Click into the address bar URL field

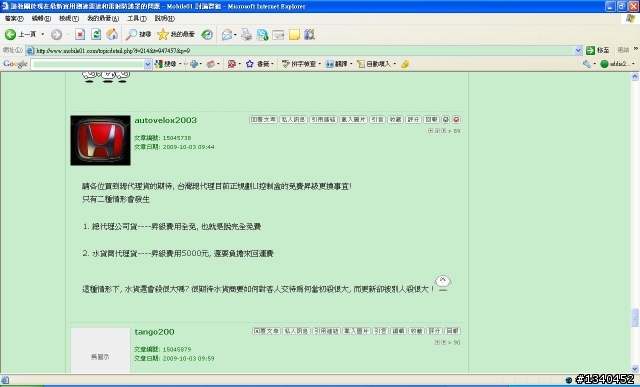click(x=300, y=51)
